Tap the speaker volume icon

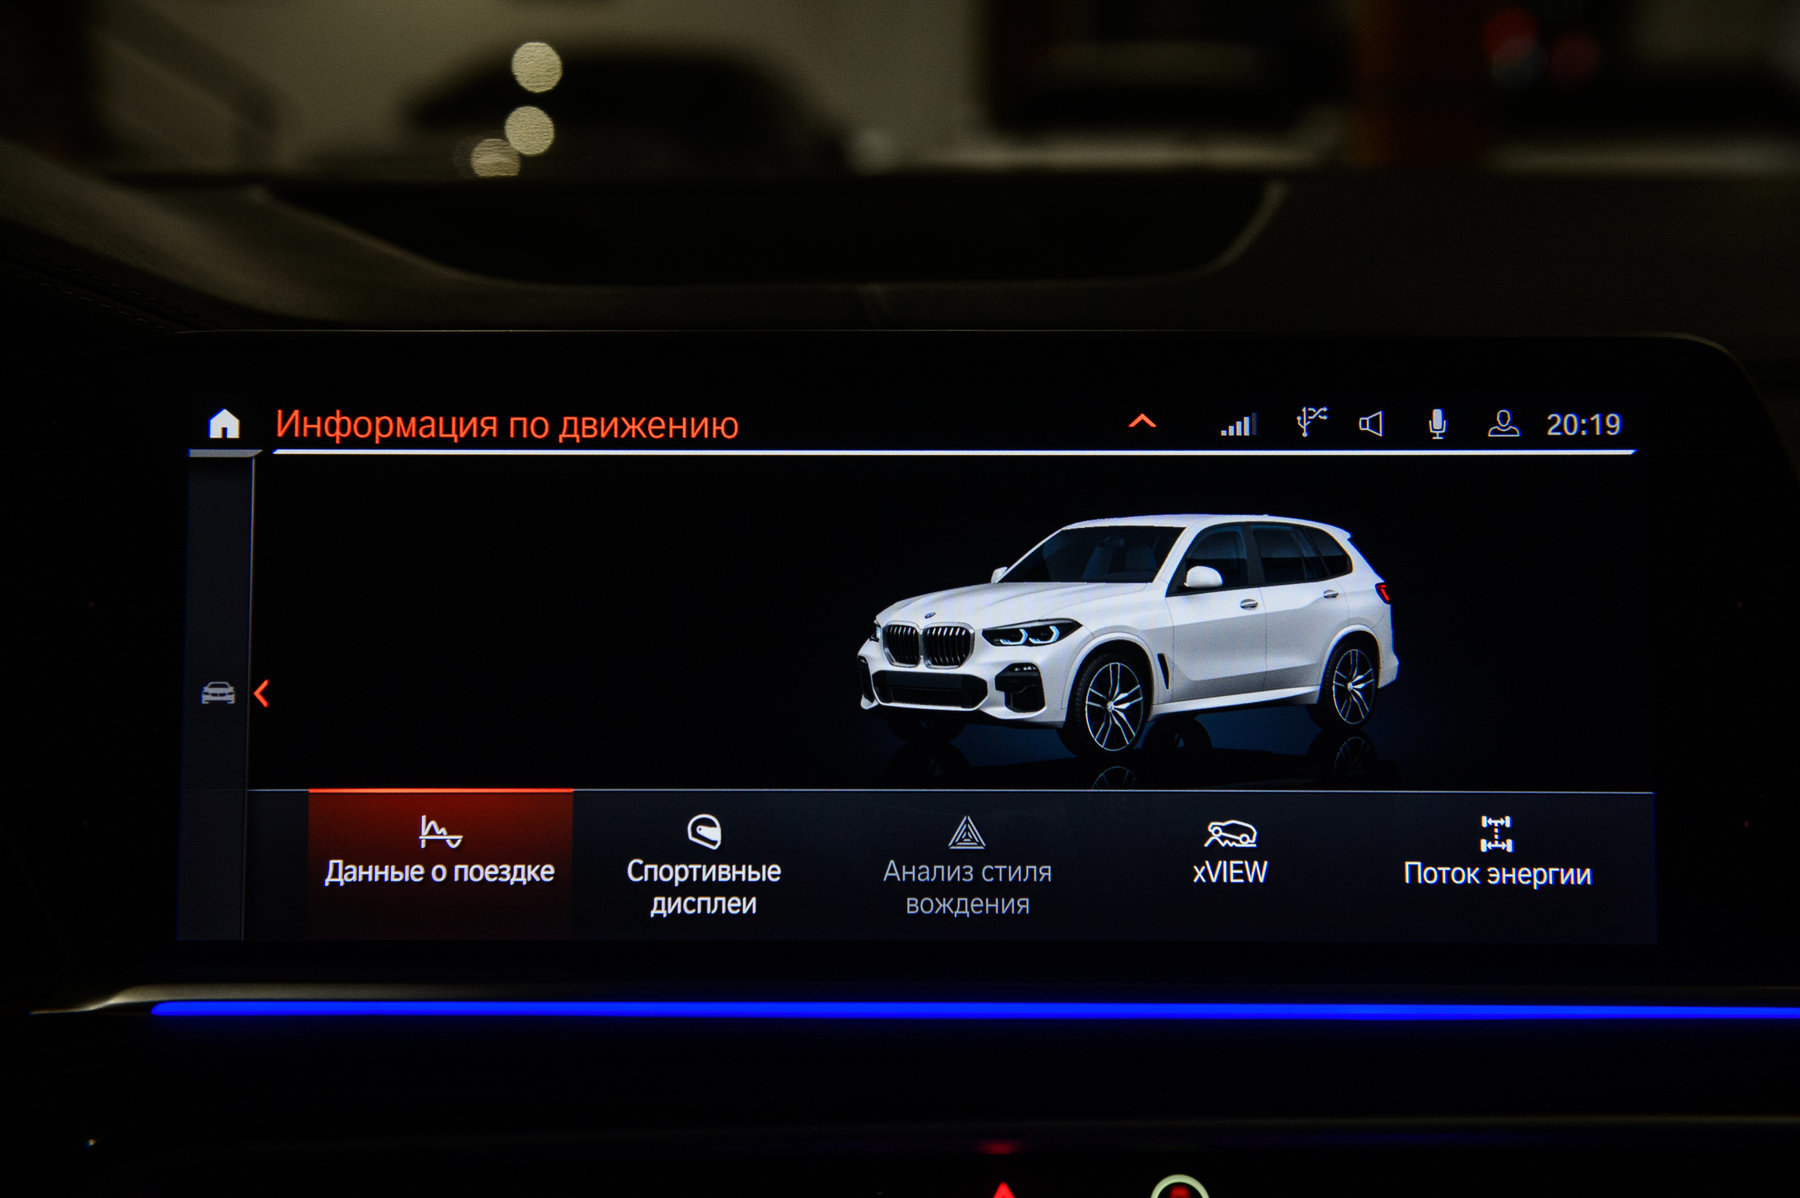coord(1371,424)
